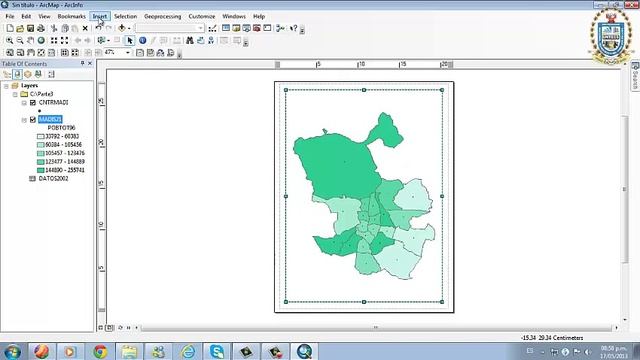
Task: Click the Add Data icon
Action: (x=122, y=28)
